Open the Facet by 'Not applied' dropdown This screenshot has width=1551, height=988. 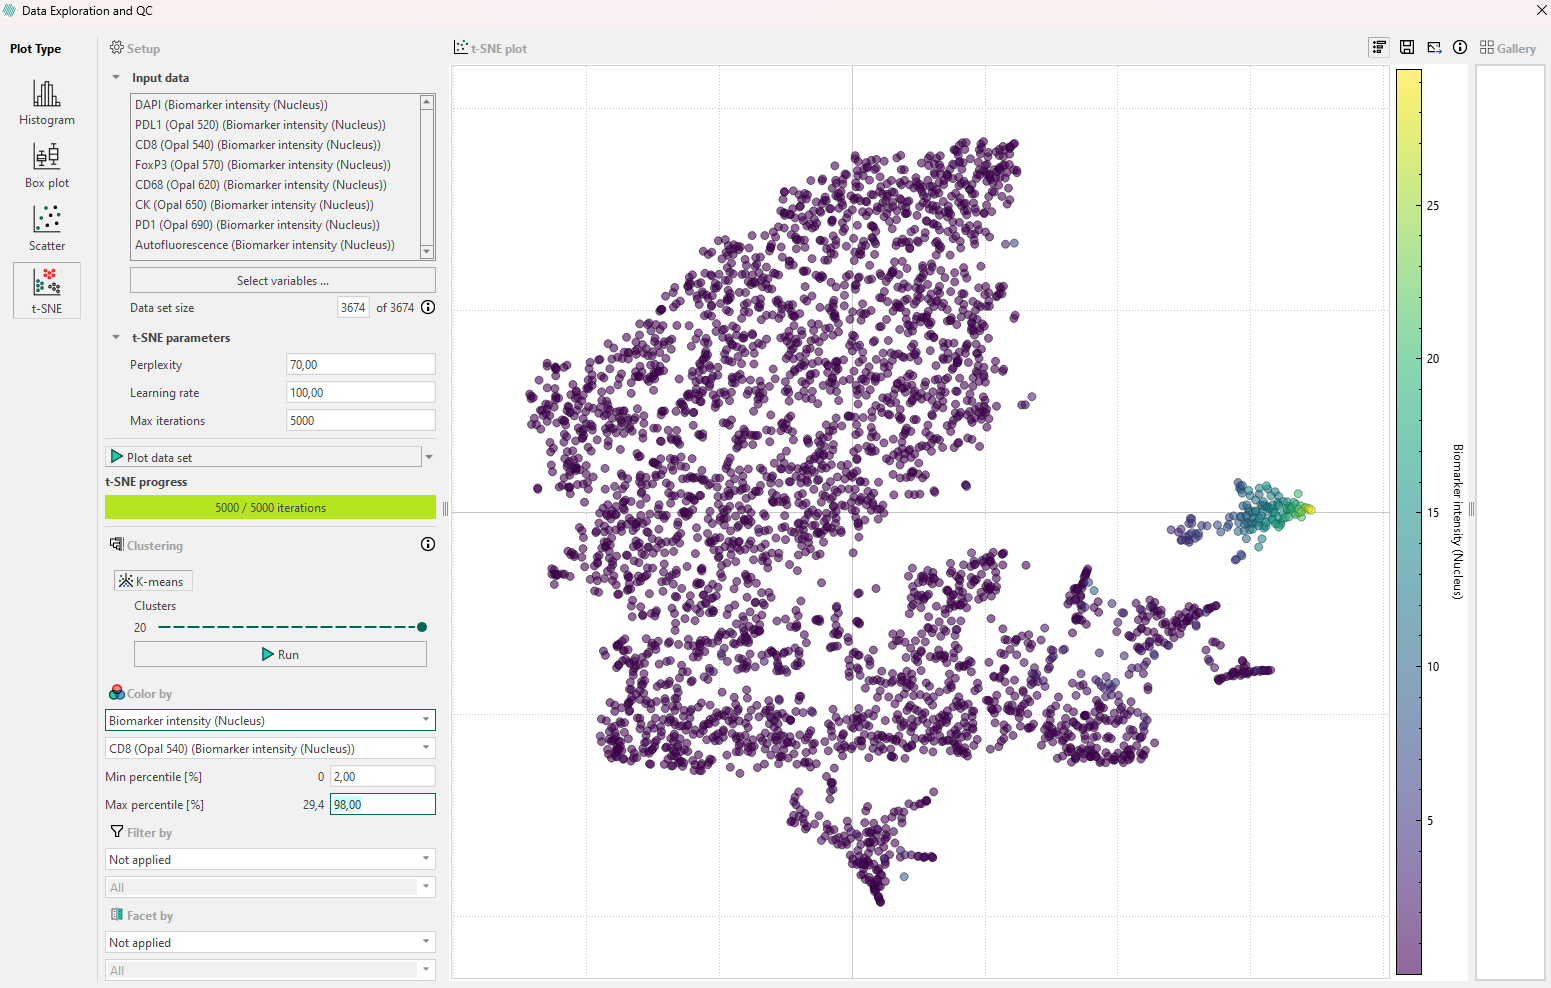270,942
